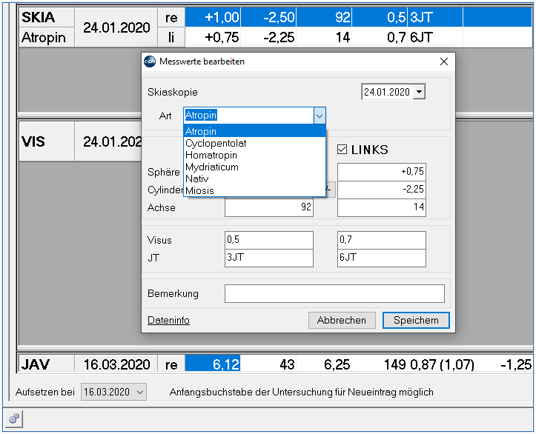
Task: Open the Dateninfo link
Action: pos(169,320)
